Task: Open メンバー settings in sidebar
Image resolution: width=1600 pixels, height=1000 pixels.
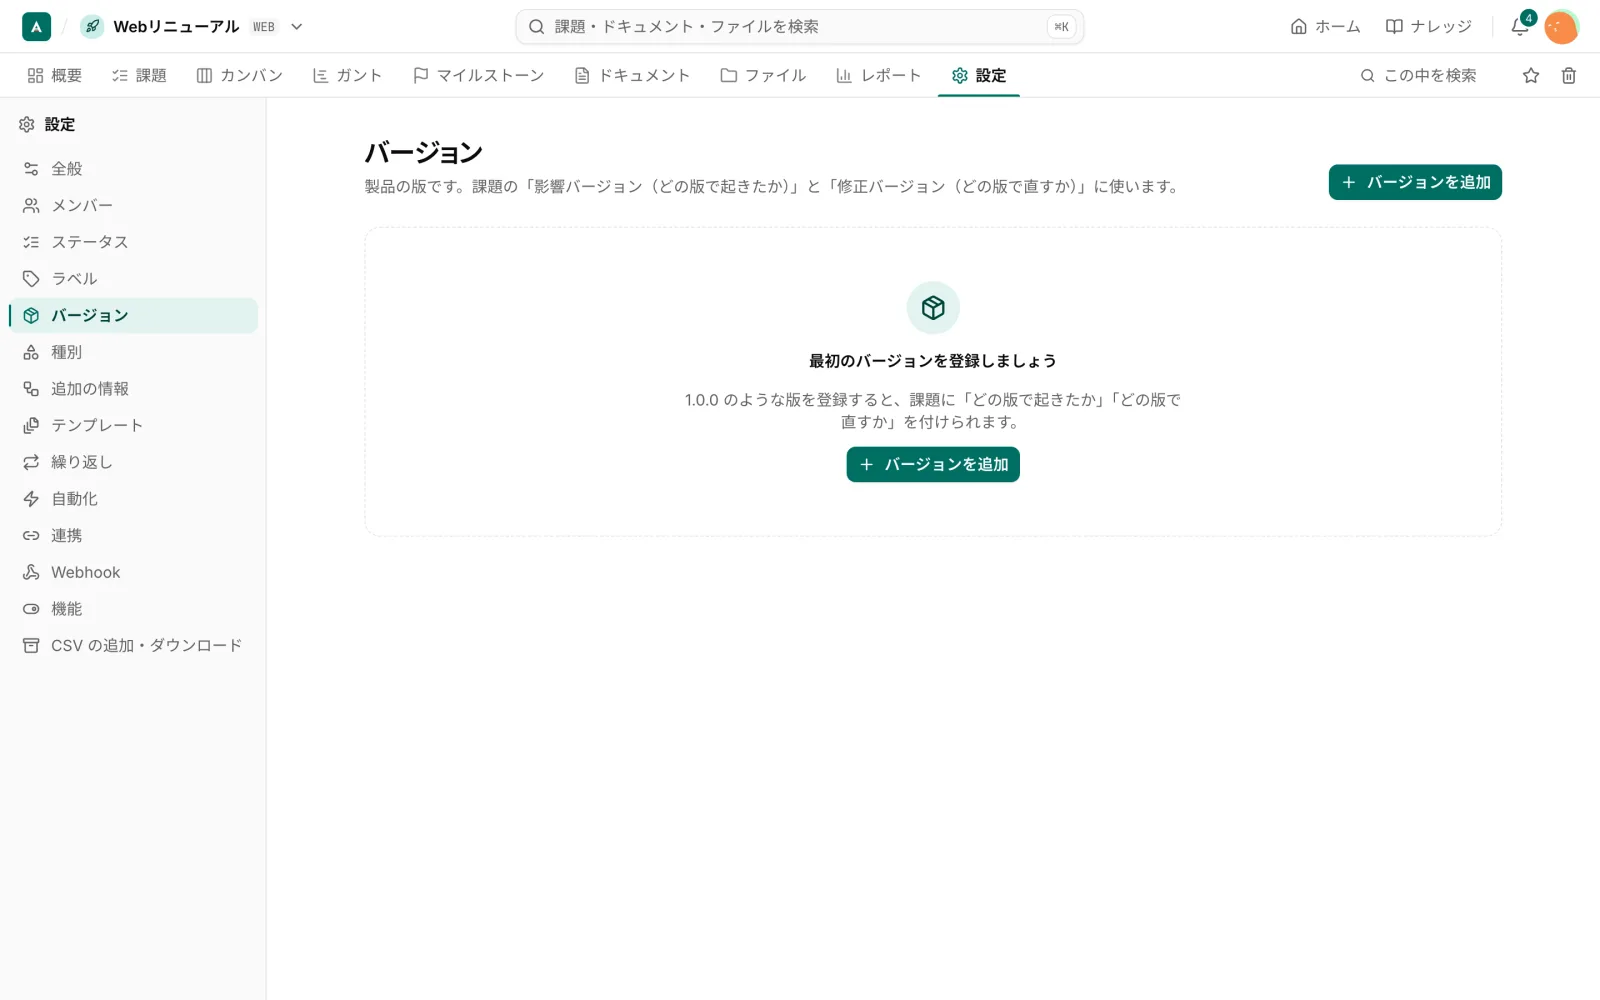Action: [133, 205]
